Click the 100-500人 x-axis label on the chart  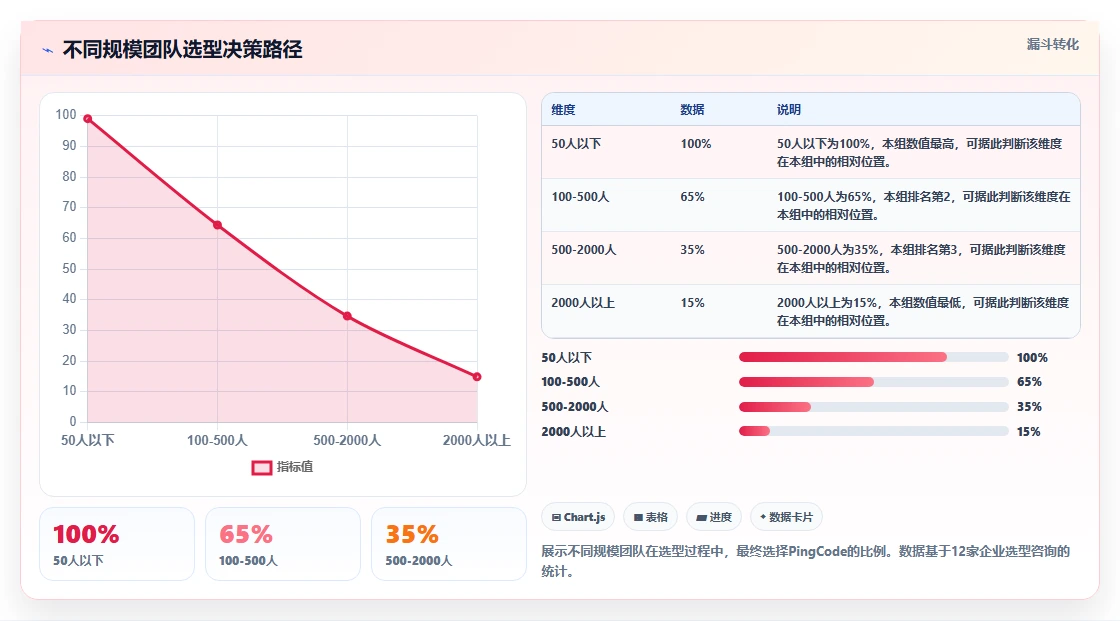217,440
